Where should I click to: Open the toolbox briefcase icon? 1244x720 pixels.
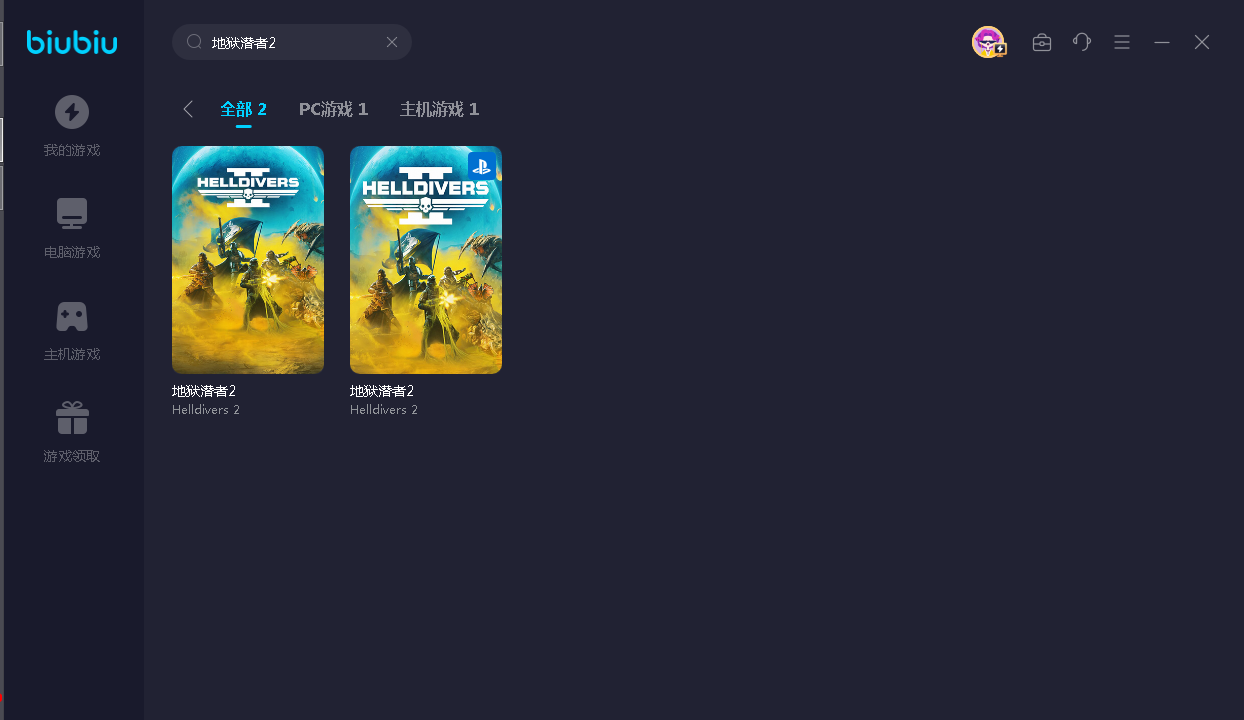[1042, 42]
